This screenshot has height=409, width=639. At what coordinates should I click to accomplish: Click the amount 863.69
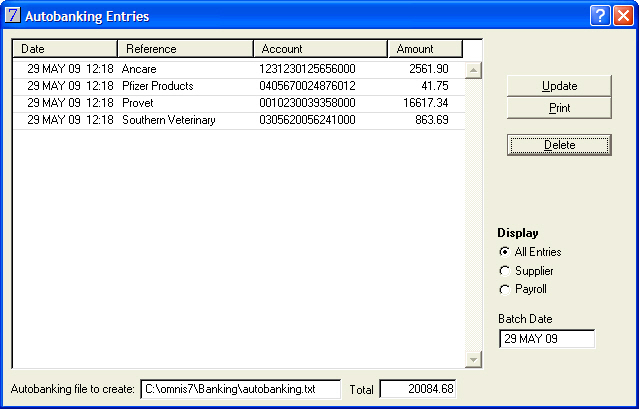coord(432,120)
